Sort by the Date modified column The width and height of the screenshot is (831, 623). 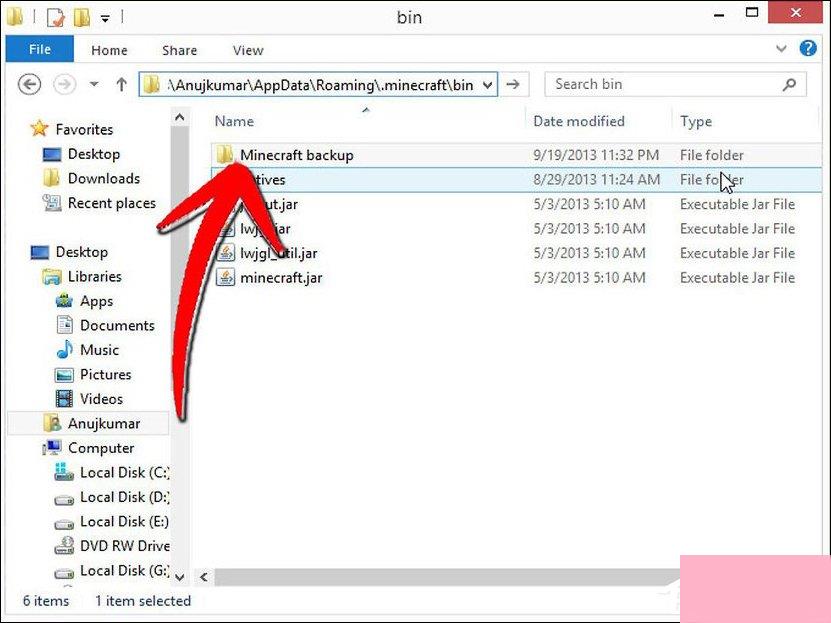579,121
